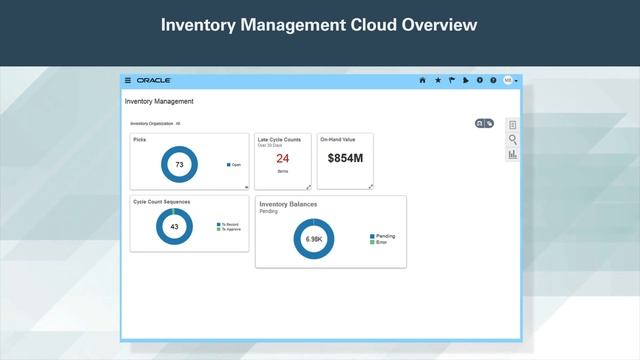Click the $854M on-hand value
Image resolution: width=640 pixels, height=360 pixels.
pos(345,158)
